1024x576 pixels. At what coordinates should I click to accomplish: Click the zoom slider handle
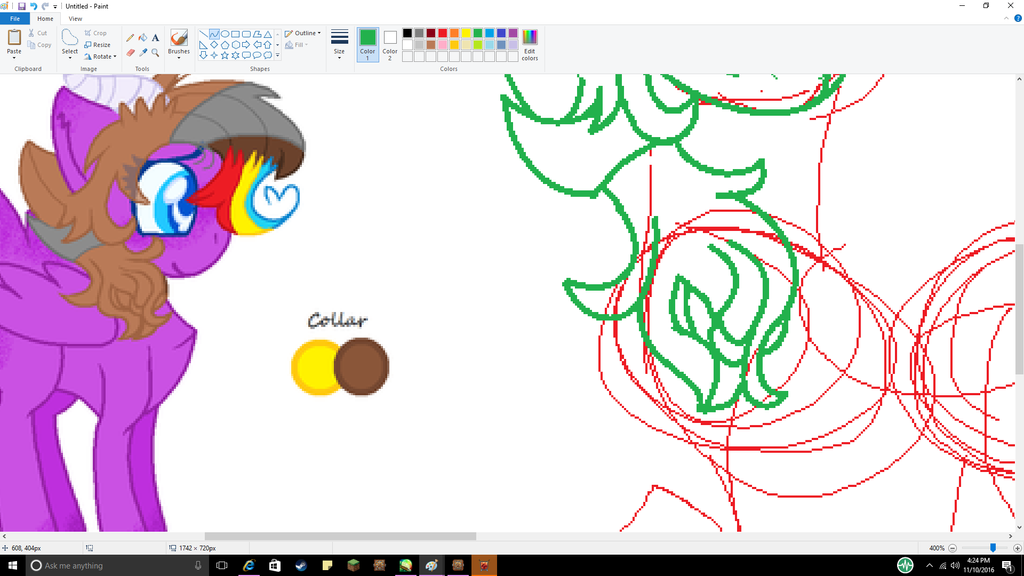point(993,548)
